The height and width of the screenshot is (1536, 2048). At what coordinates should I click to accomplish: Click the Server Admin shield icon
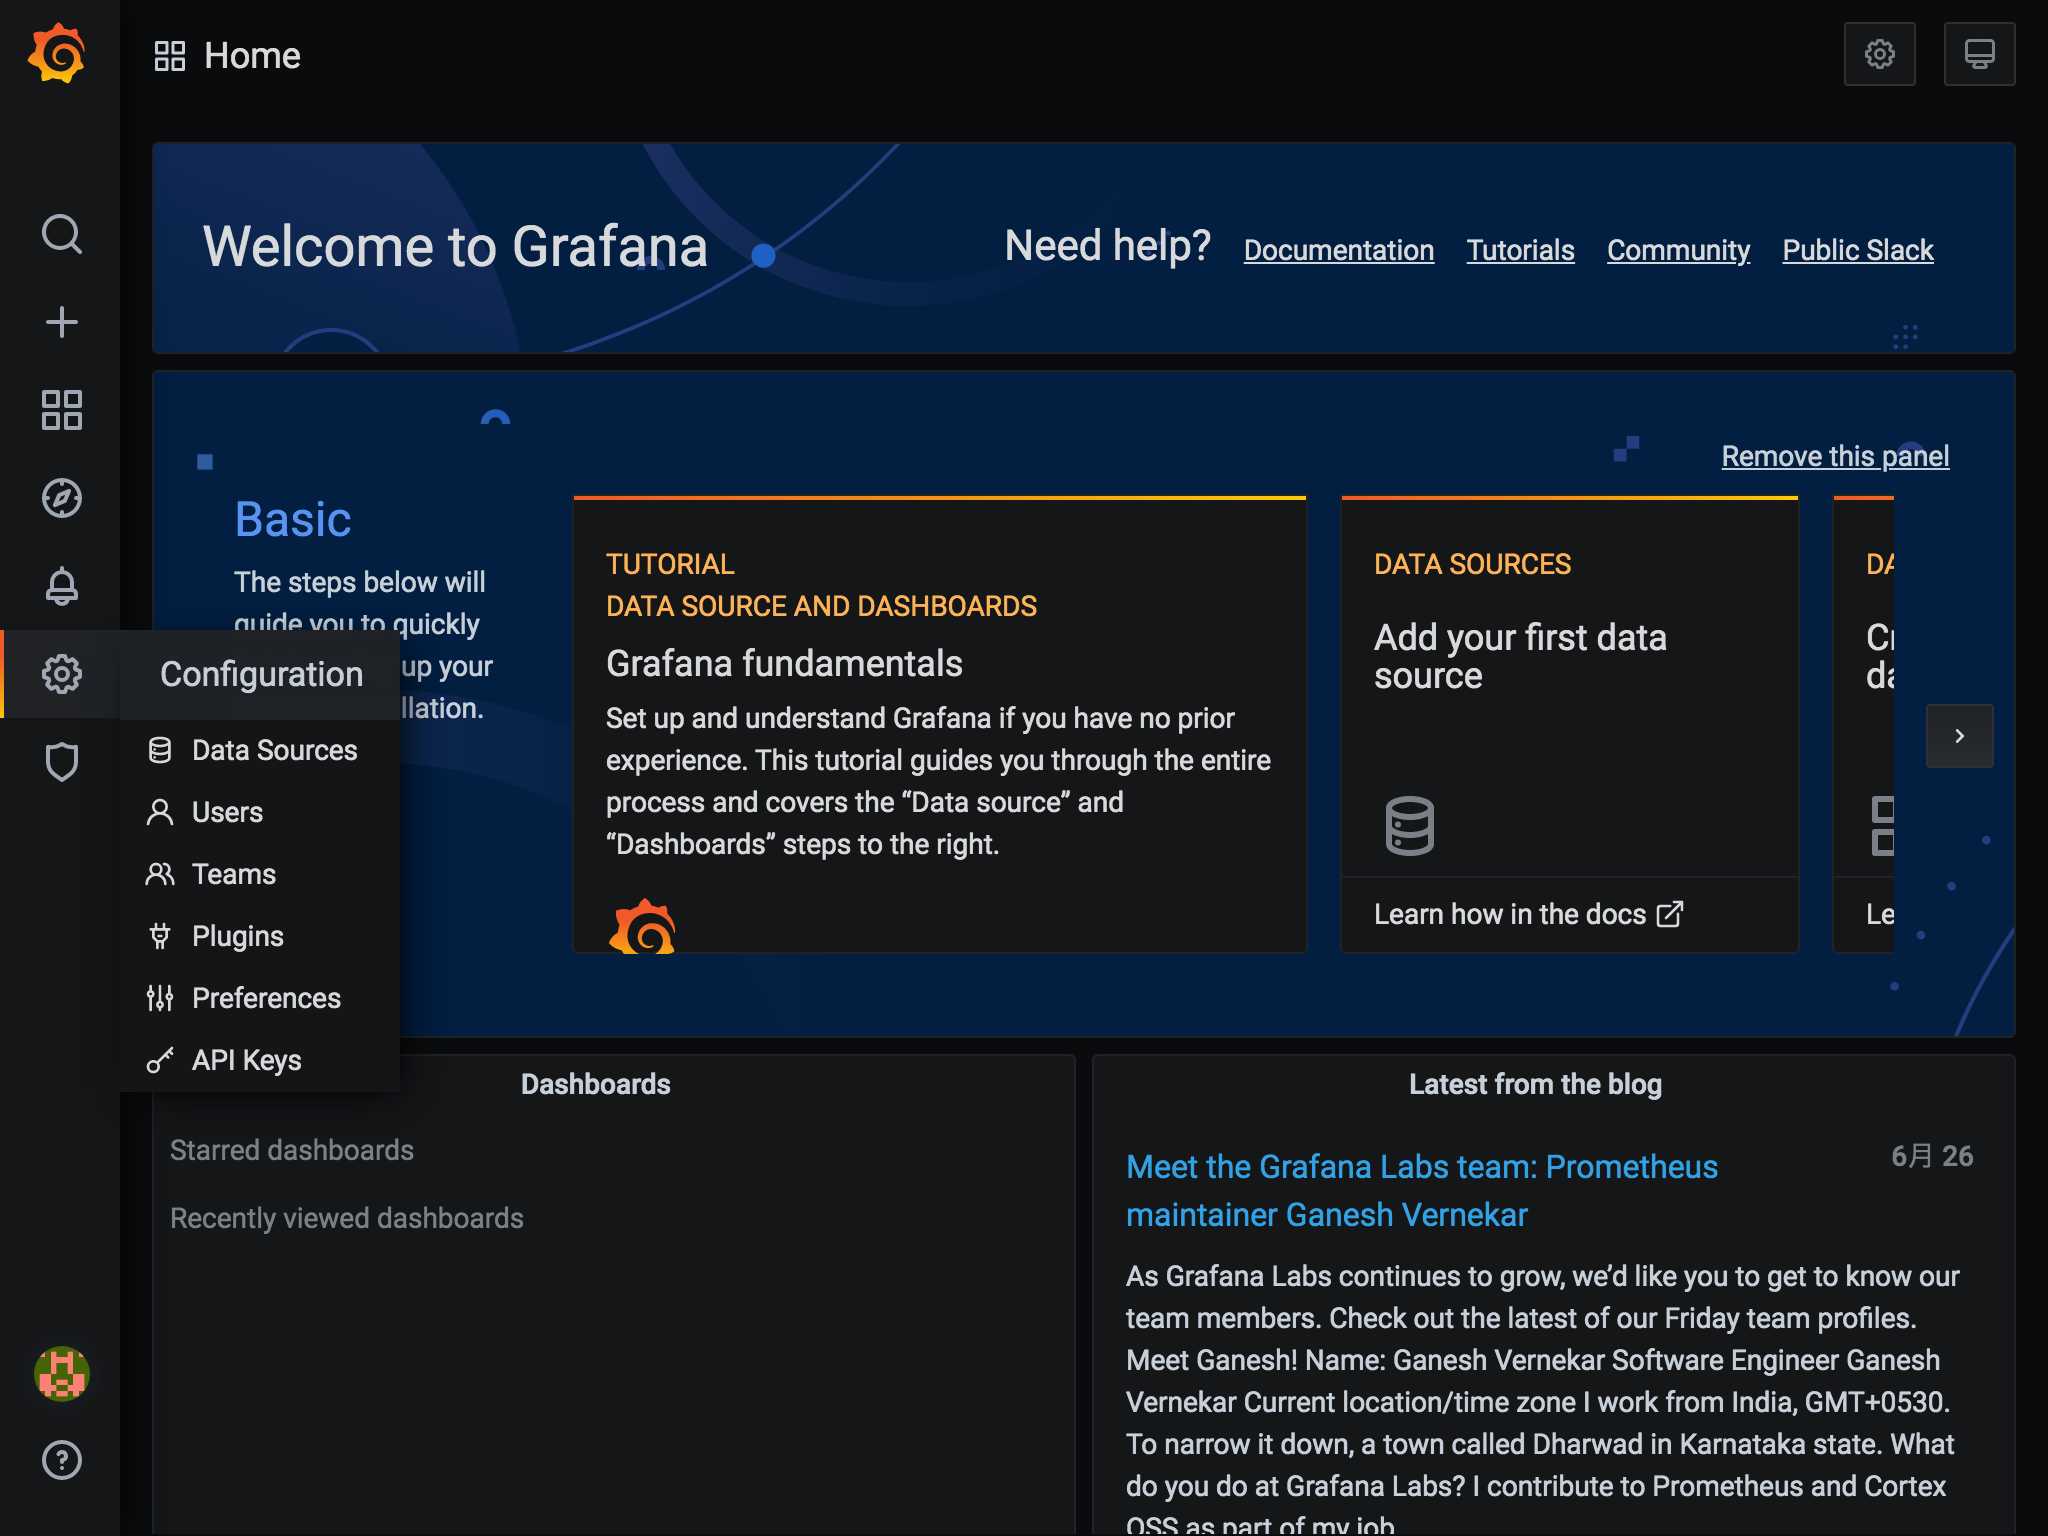coord(61,762)
